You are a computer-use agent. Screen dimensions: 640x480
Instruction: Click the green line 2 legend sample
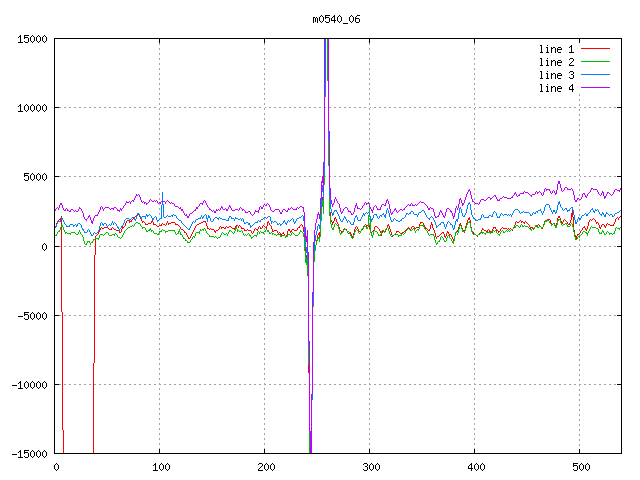pos(596,62)
